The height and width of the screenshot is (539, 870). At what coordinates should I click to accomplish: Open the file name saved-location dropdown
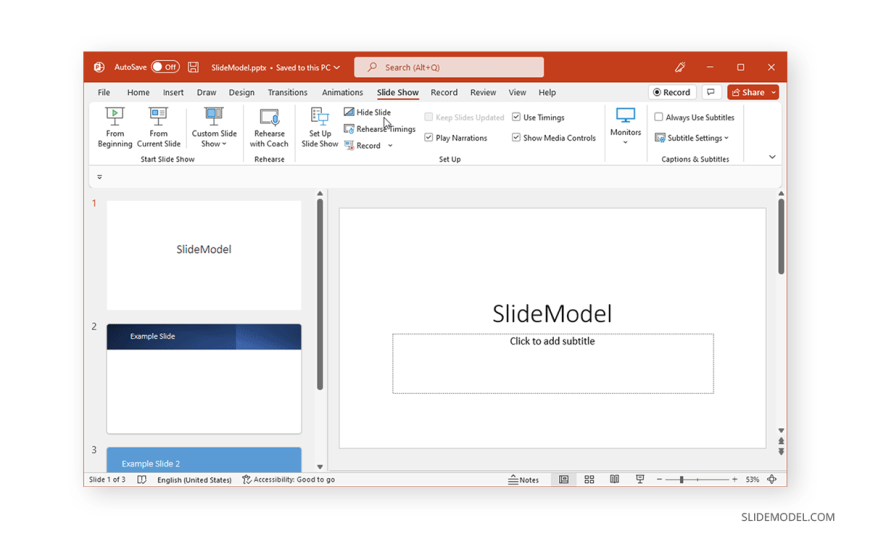337,67
